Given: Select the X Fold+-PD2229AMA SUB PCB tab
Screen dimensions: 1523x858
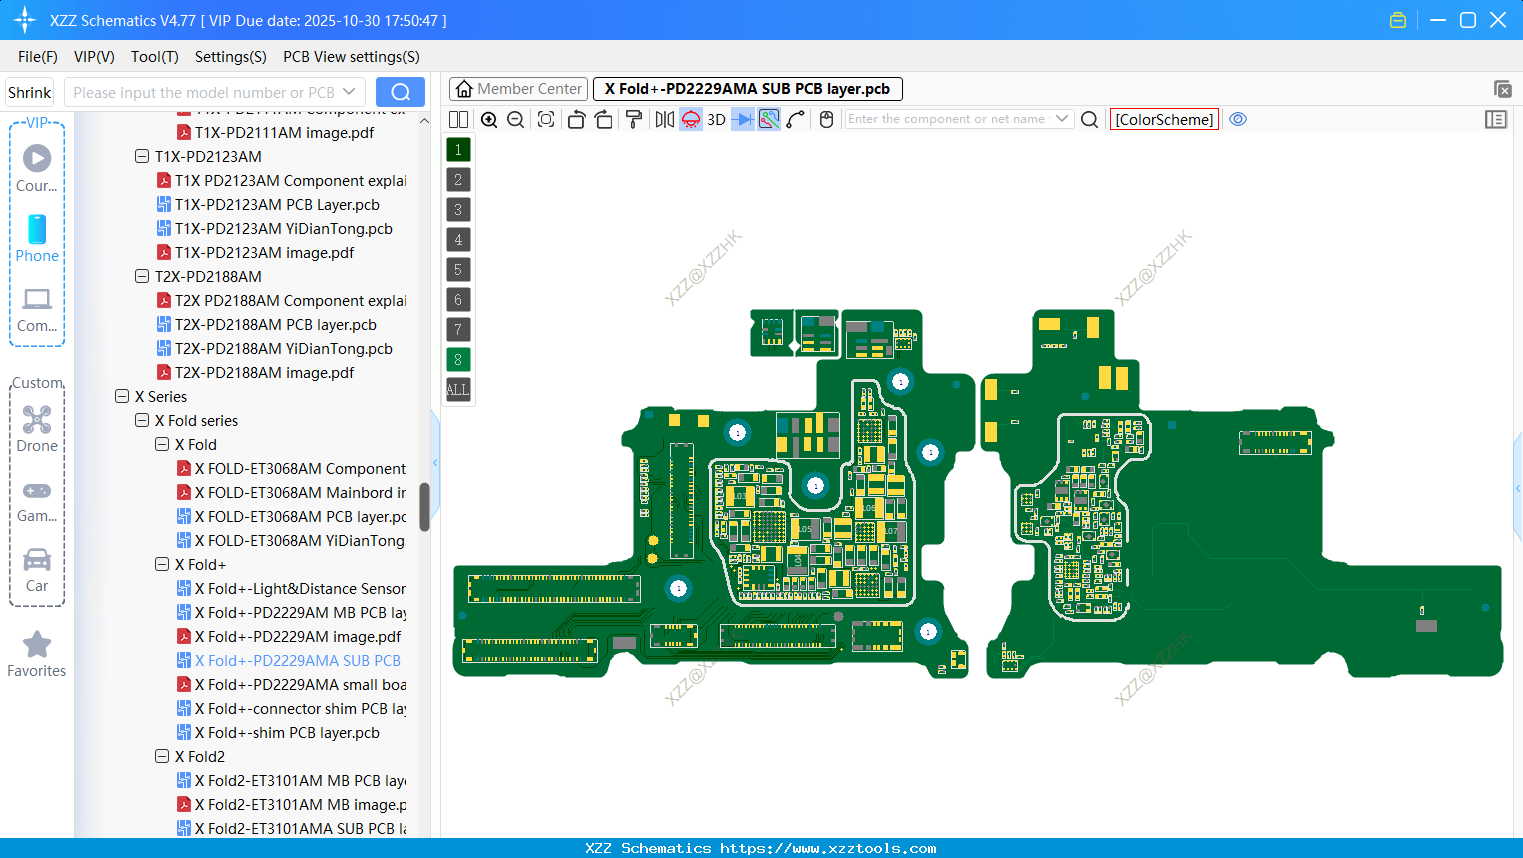Looking at the screenshot, I should [x=746, y=88].
